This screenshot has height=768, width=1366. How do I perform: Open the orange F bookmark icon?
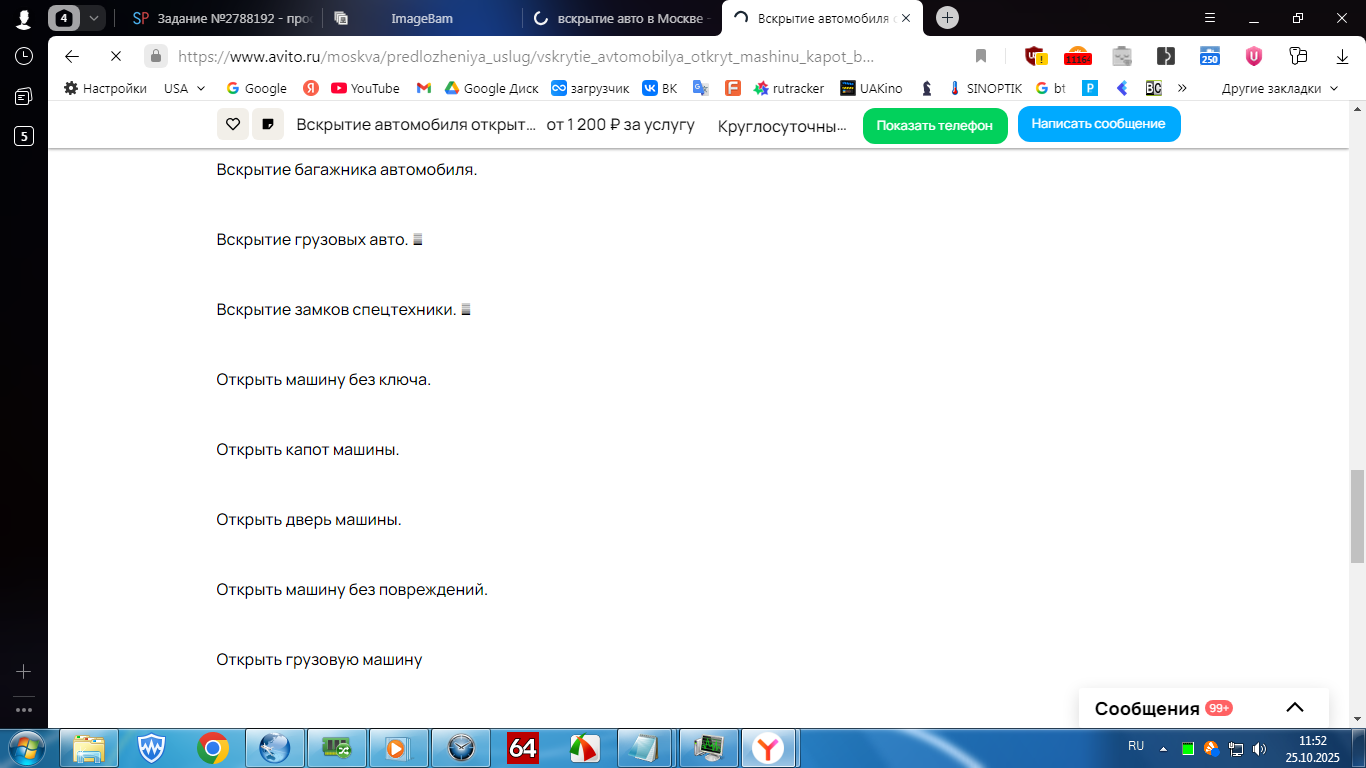coord(733,88)
